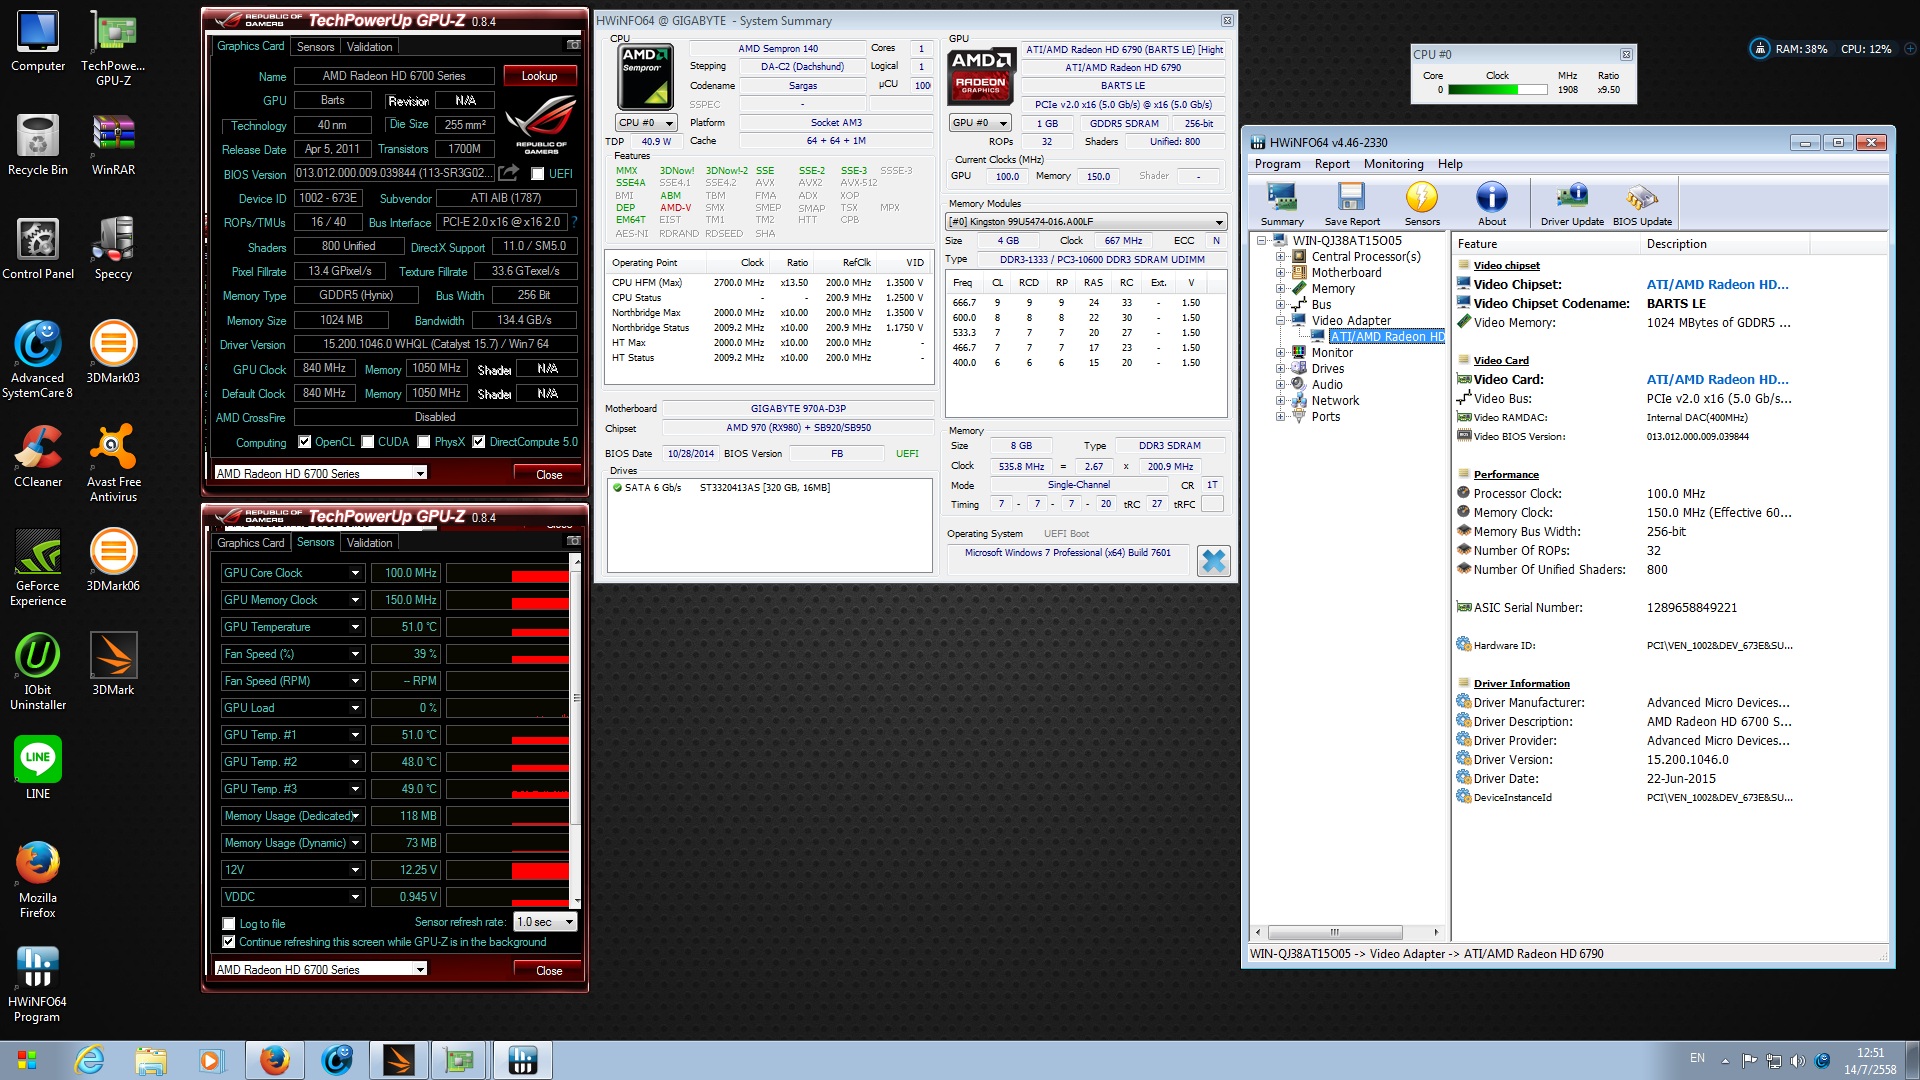Open the About icon in HWiNFO64
The height and width of the screenshot is (1080, 1920).
click(1491, 203)
